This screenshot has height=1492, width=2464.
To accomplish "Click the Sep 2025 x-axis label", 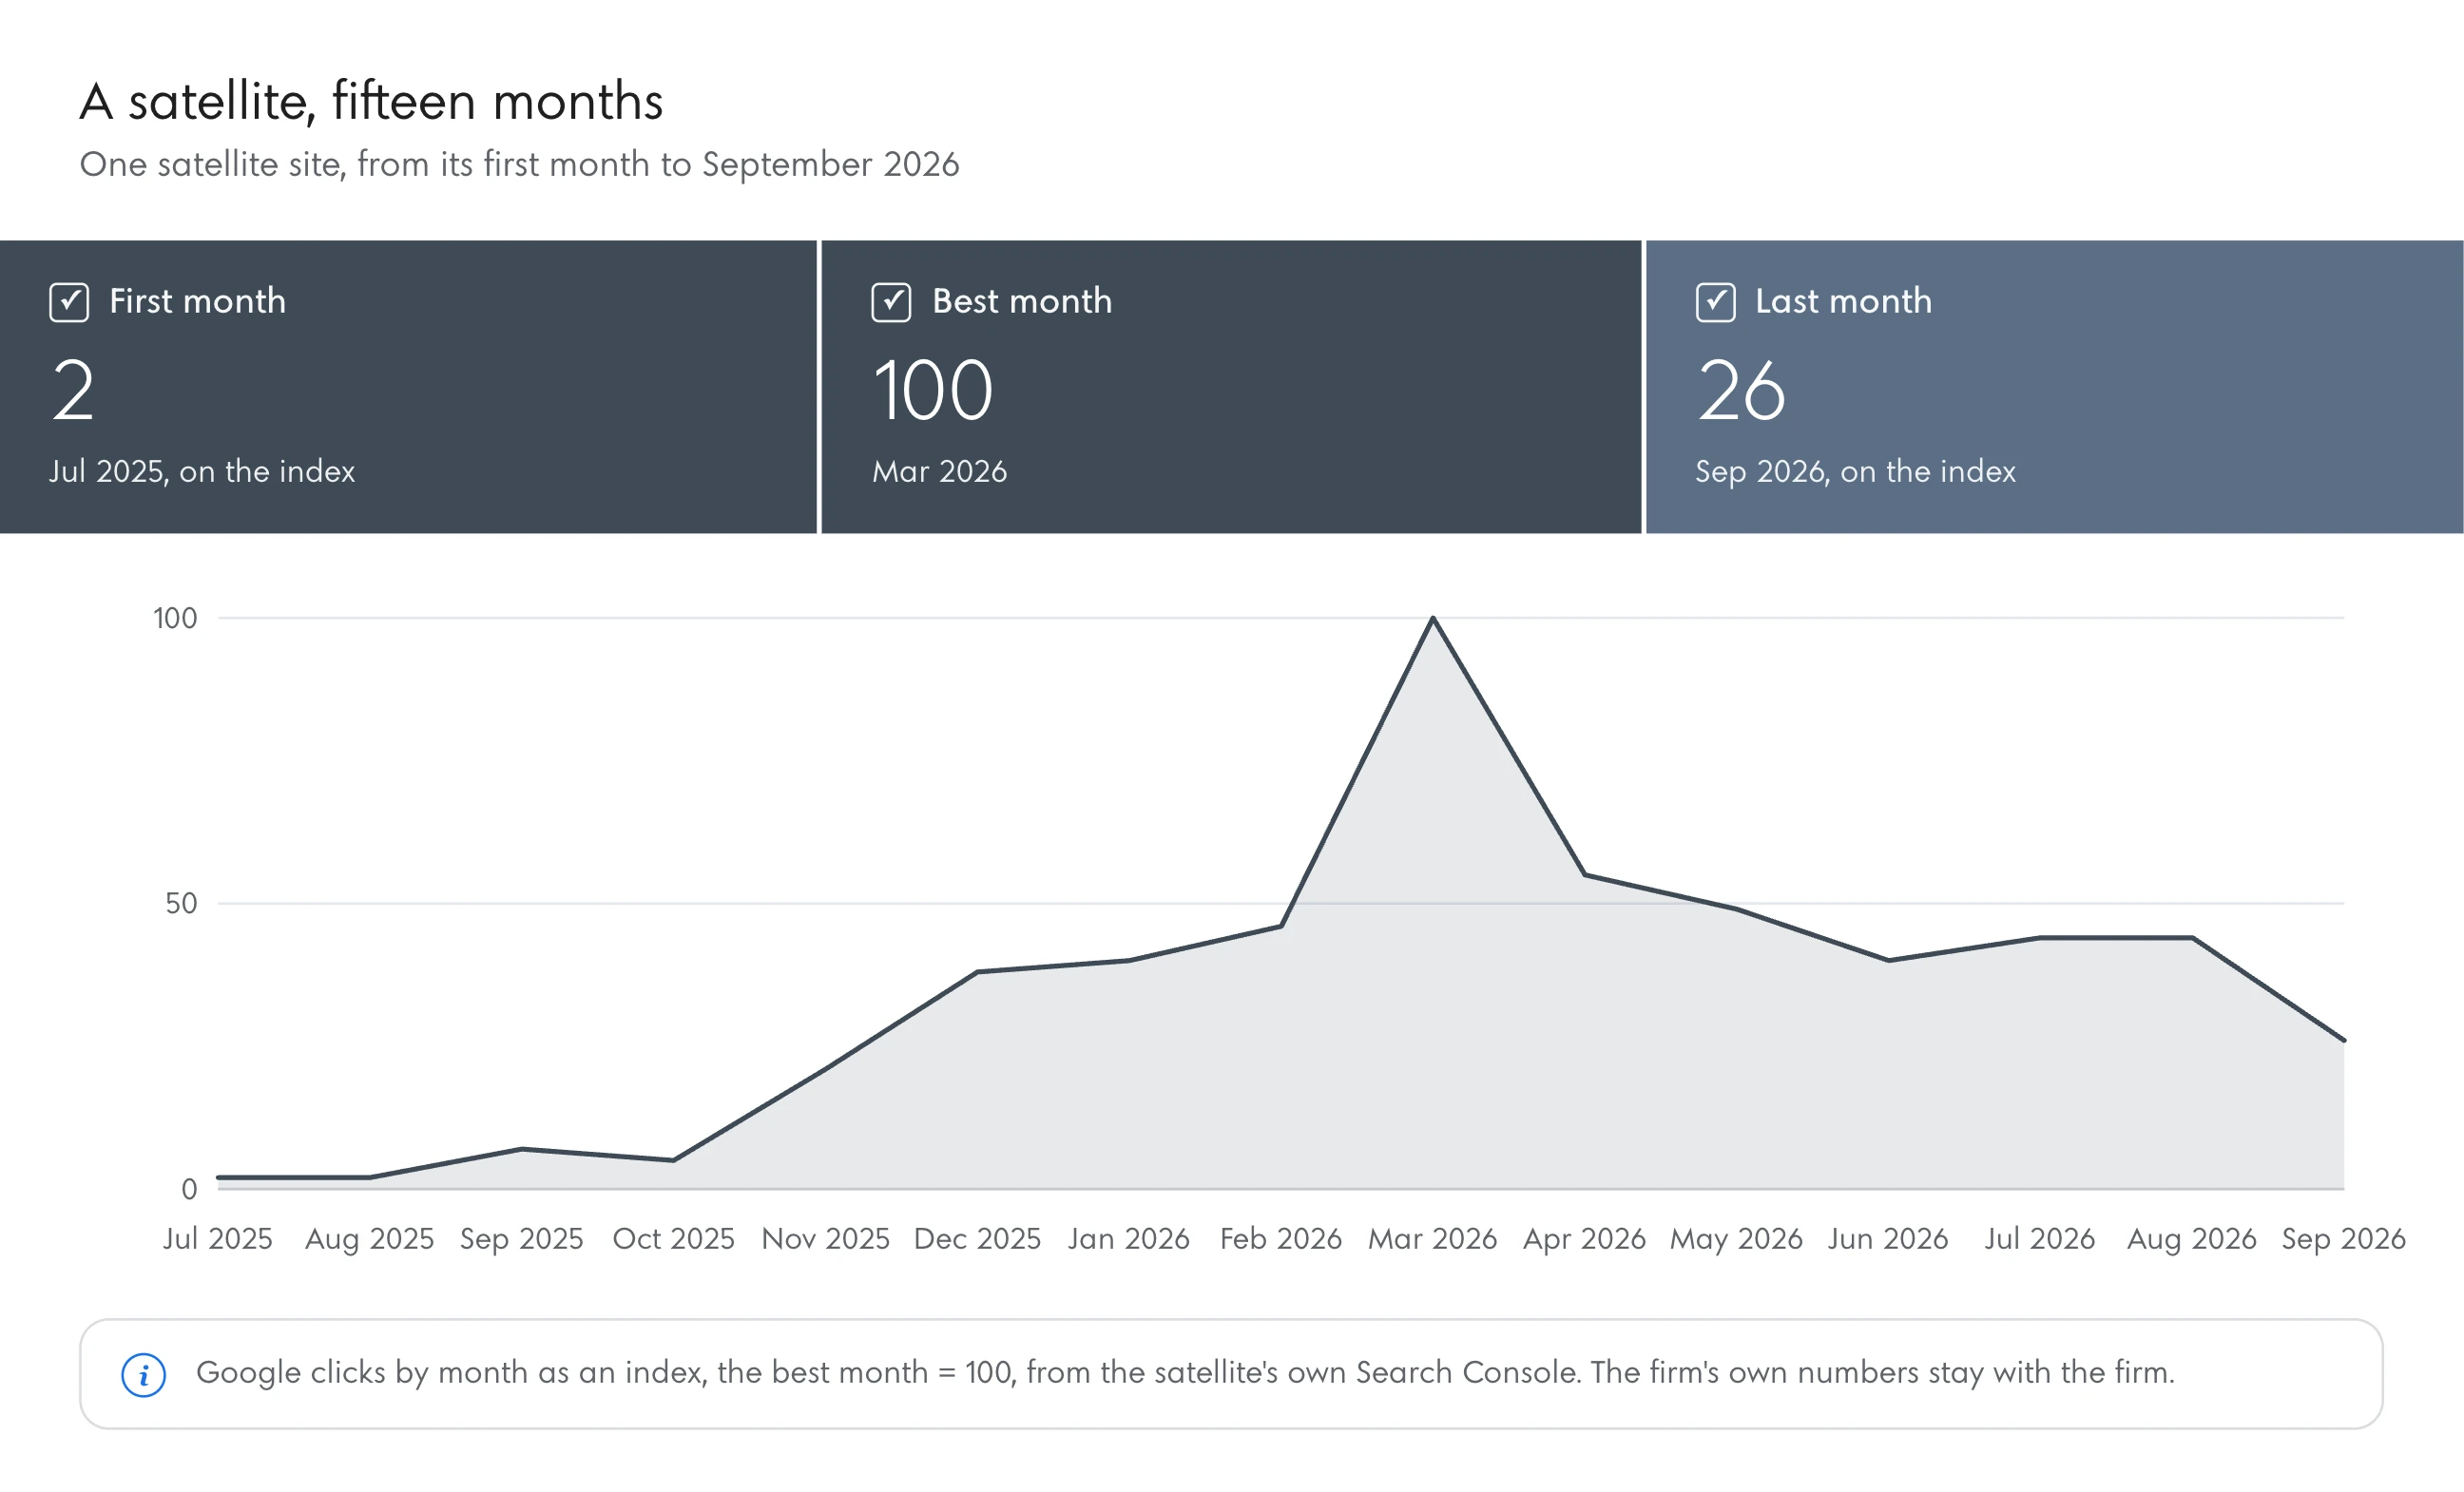I will pos(522,1238).
